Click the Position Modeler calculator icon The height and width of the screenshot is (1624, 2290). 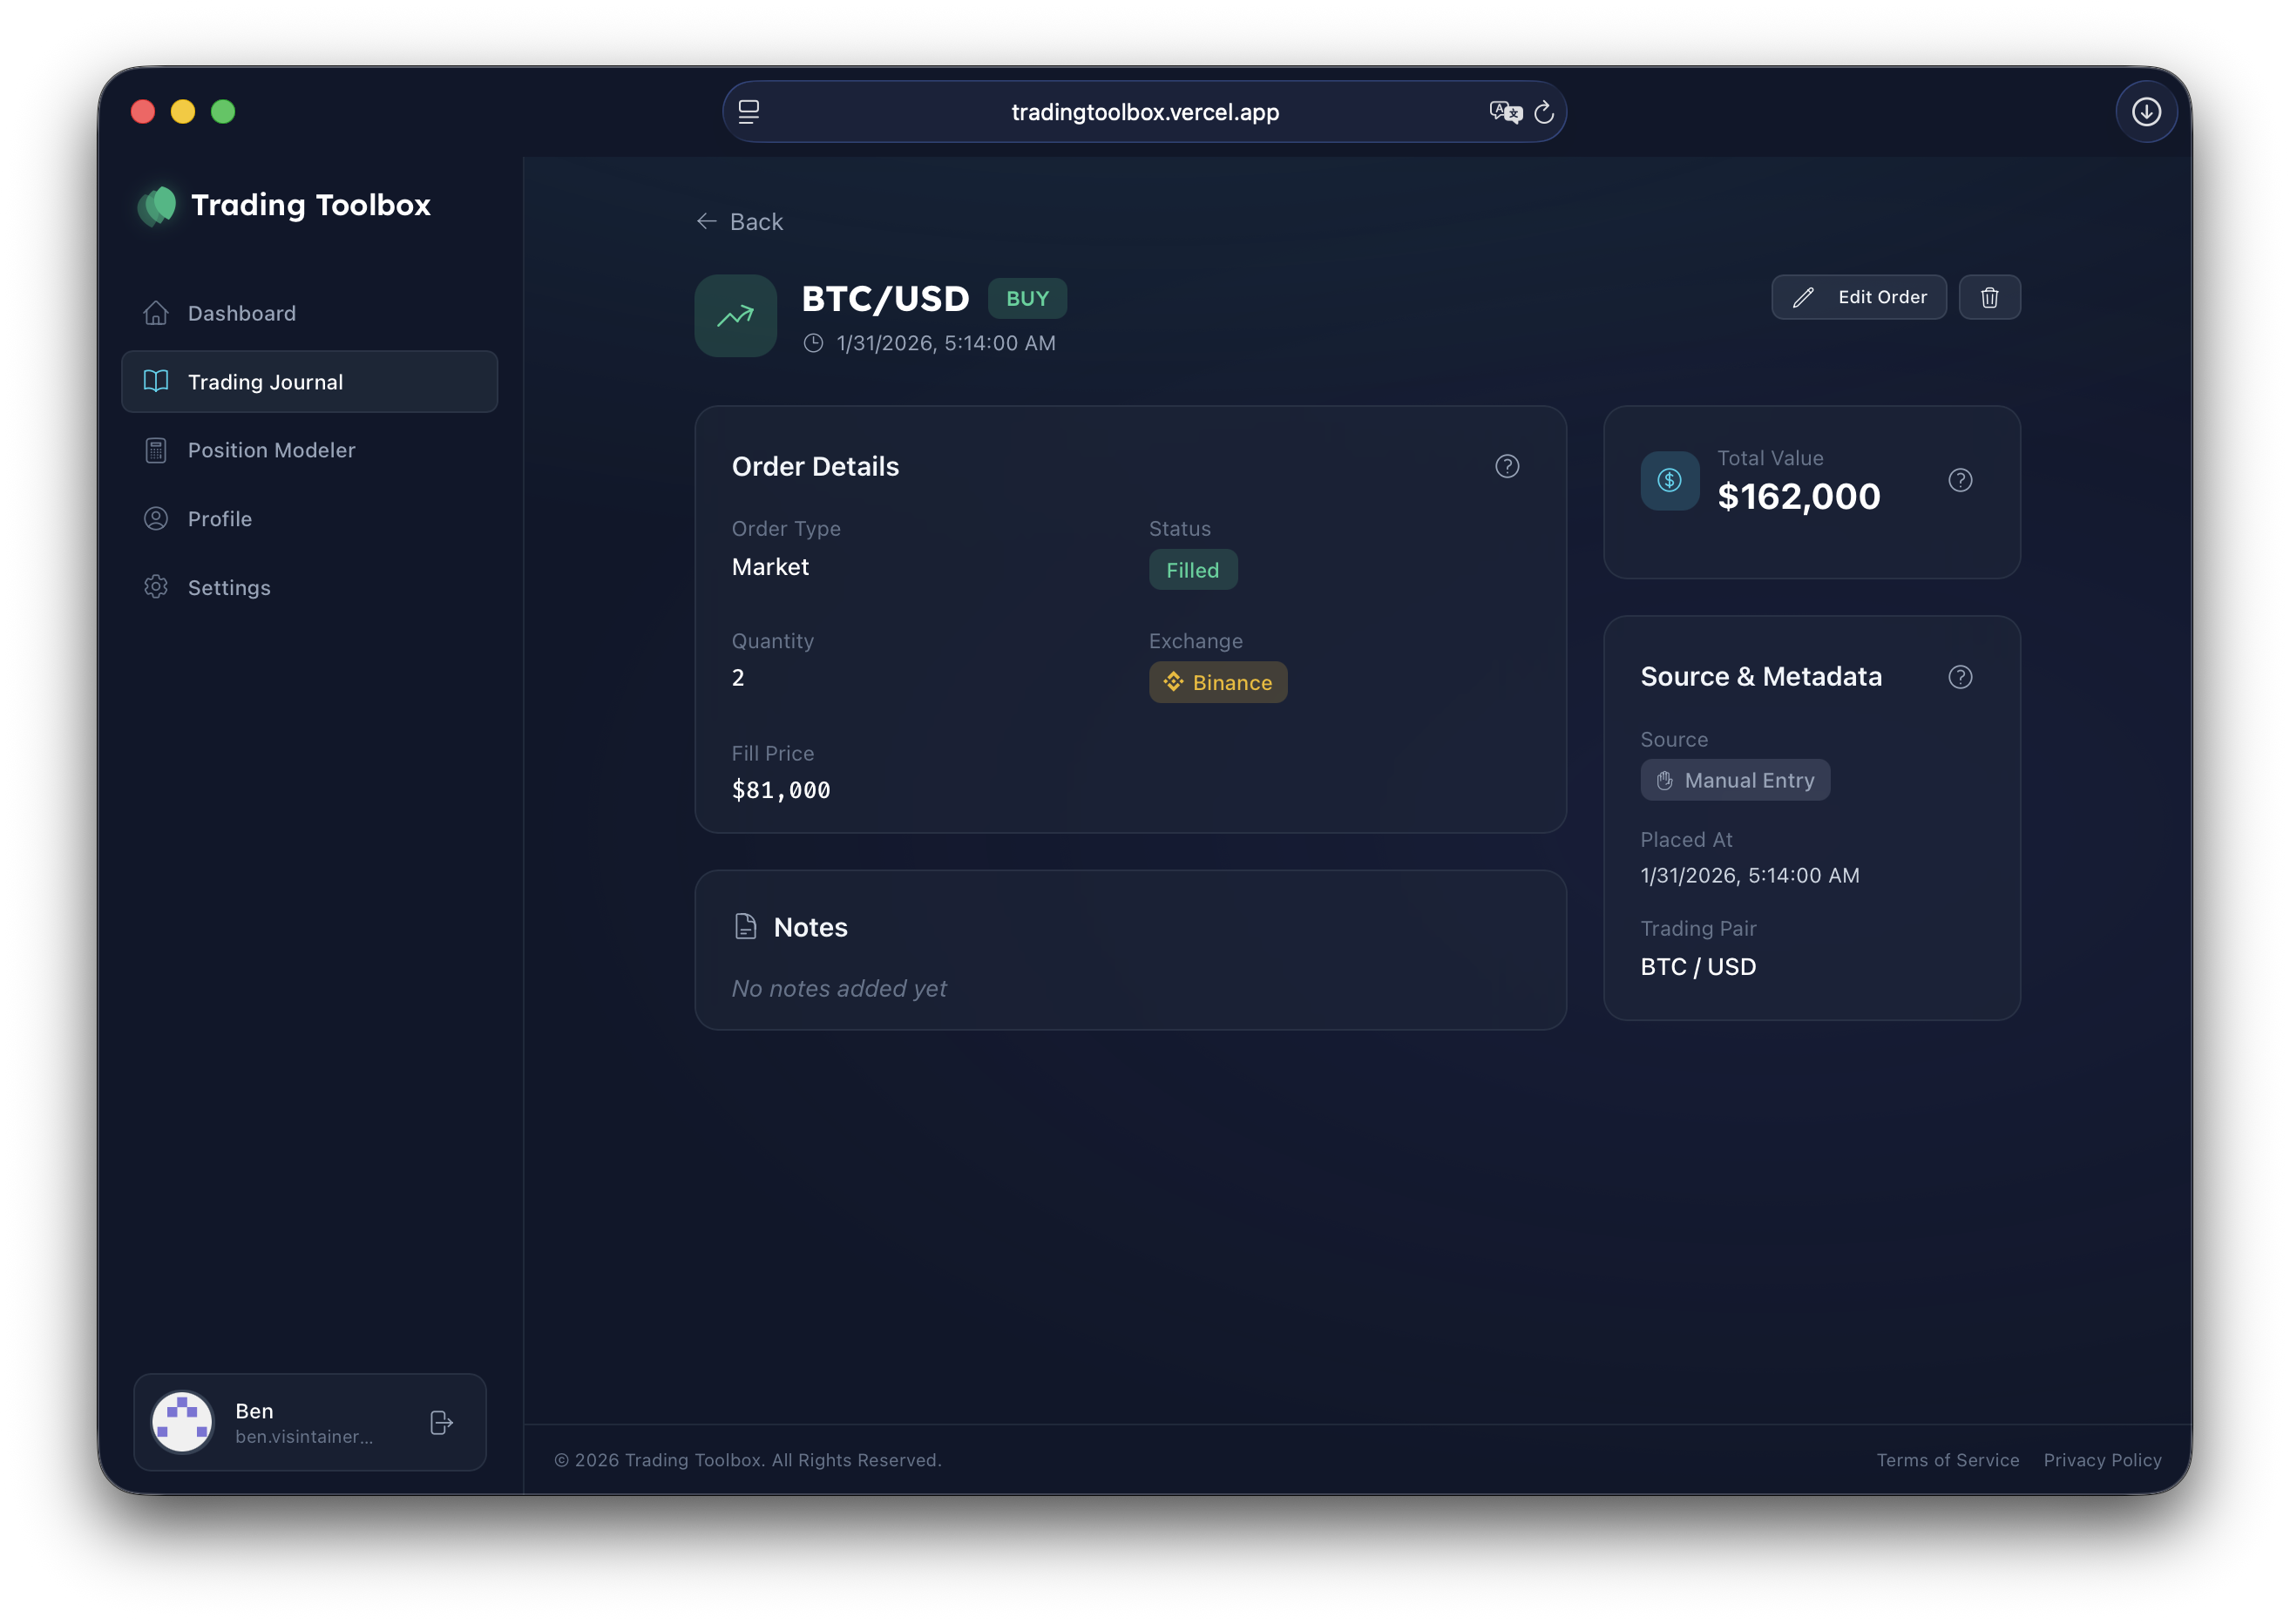tap(156, 450)
